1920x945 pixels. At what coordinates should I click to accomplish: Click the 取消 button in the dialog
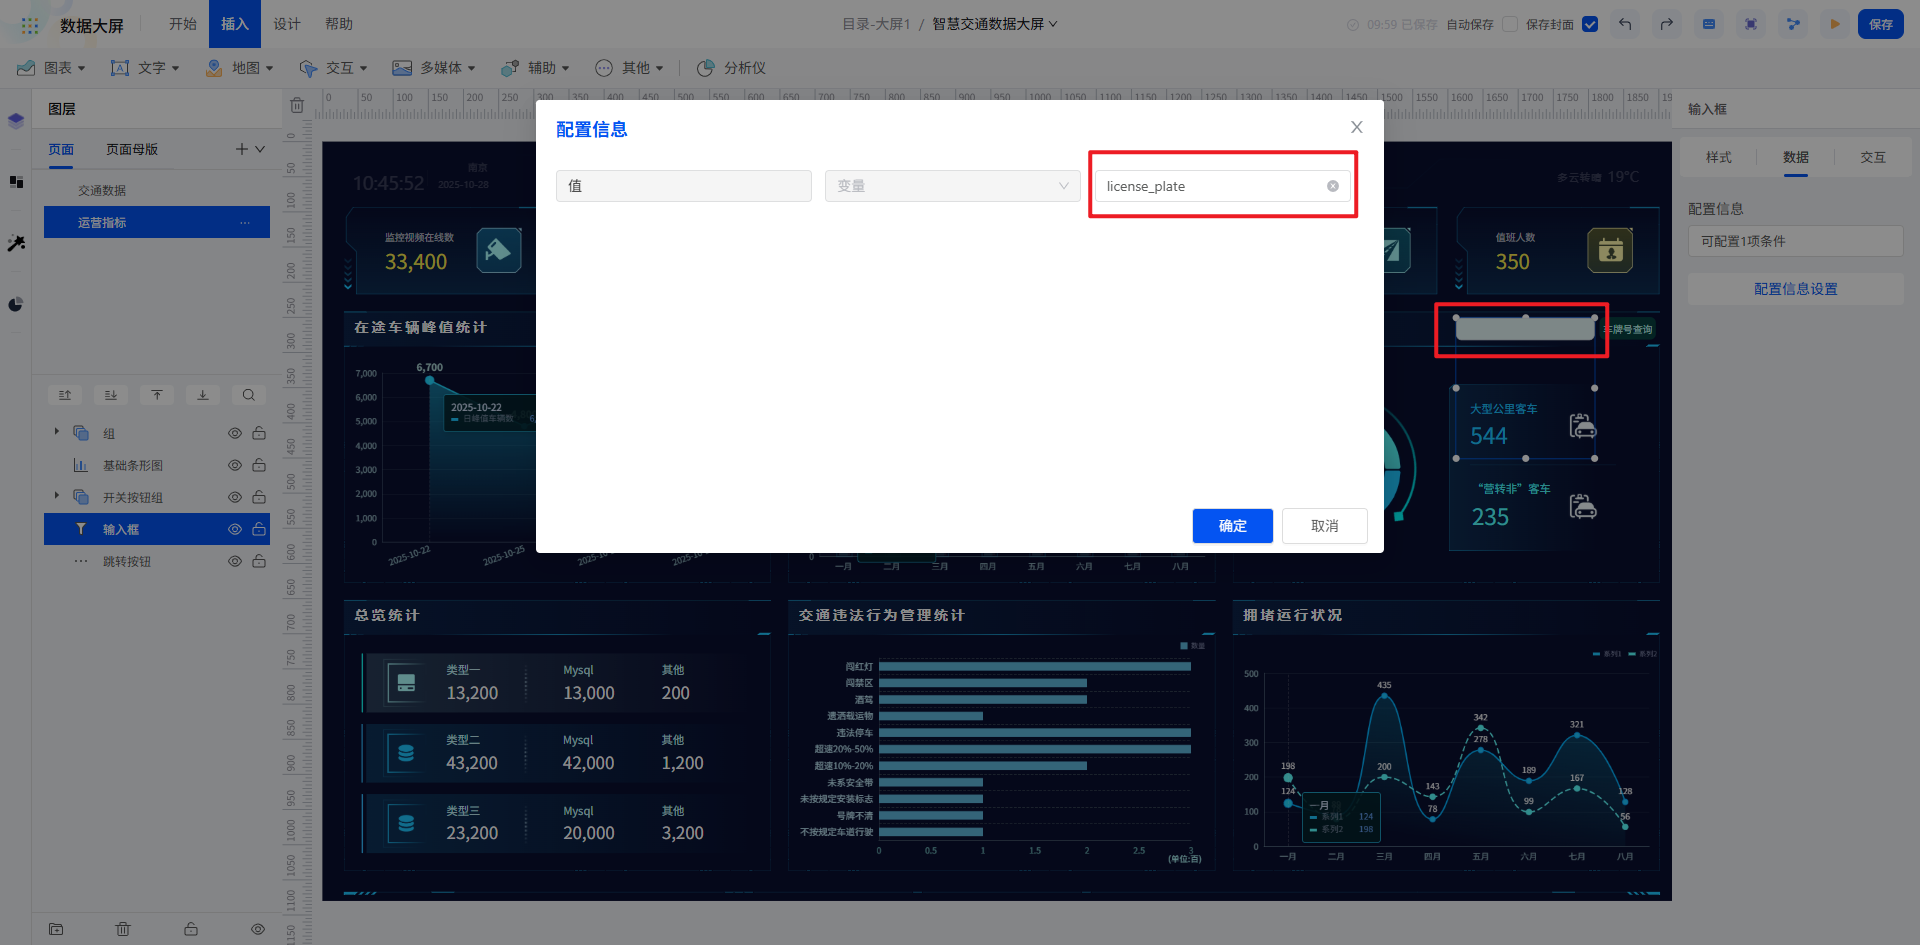1324,526
